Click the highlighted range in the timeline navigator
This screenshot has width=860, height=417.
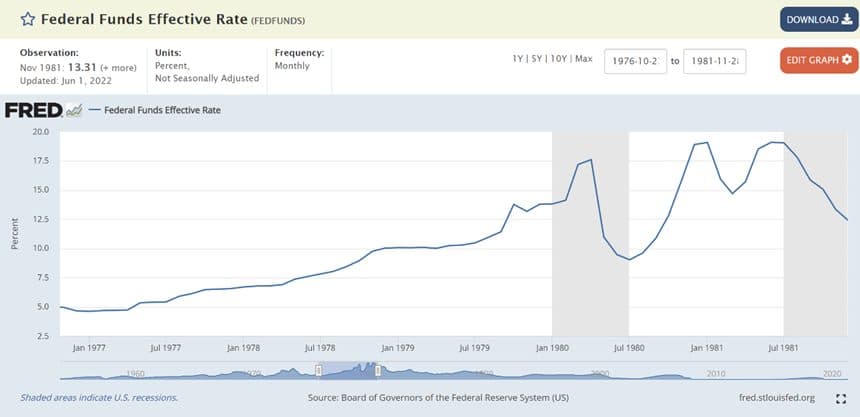pyautogui.click(x=348, y=371)
